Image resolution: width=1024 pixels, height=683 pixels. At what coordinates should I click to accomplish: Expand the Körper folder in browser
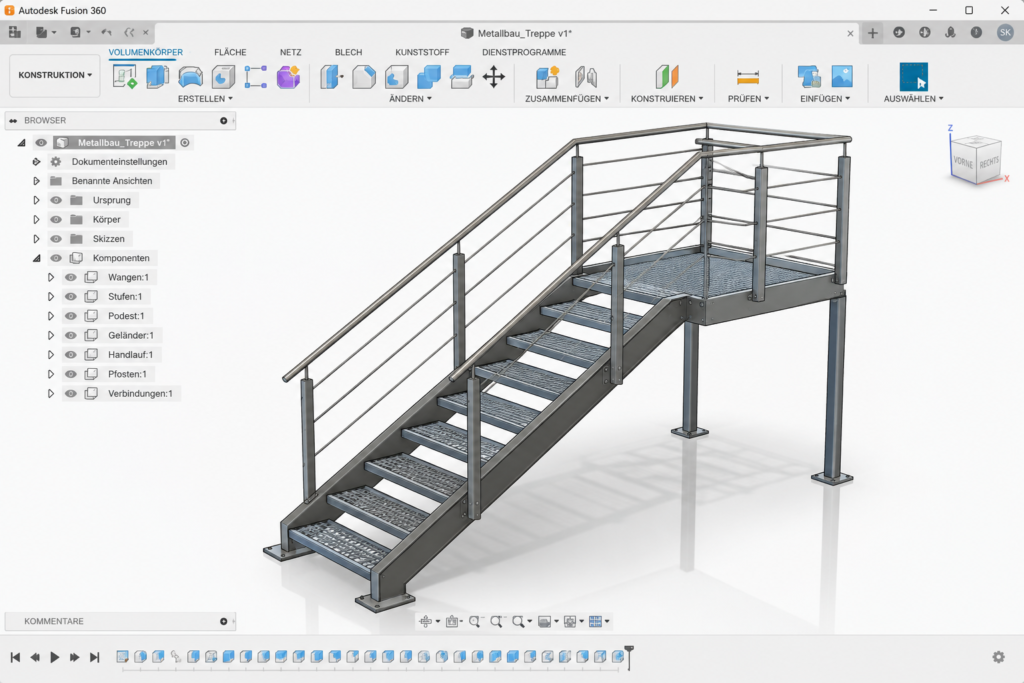[37, 219]
